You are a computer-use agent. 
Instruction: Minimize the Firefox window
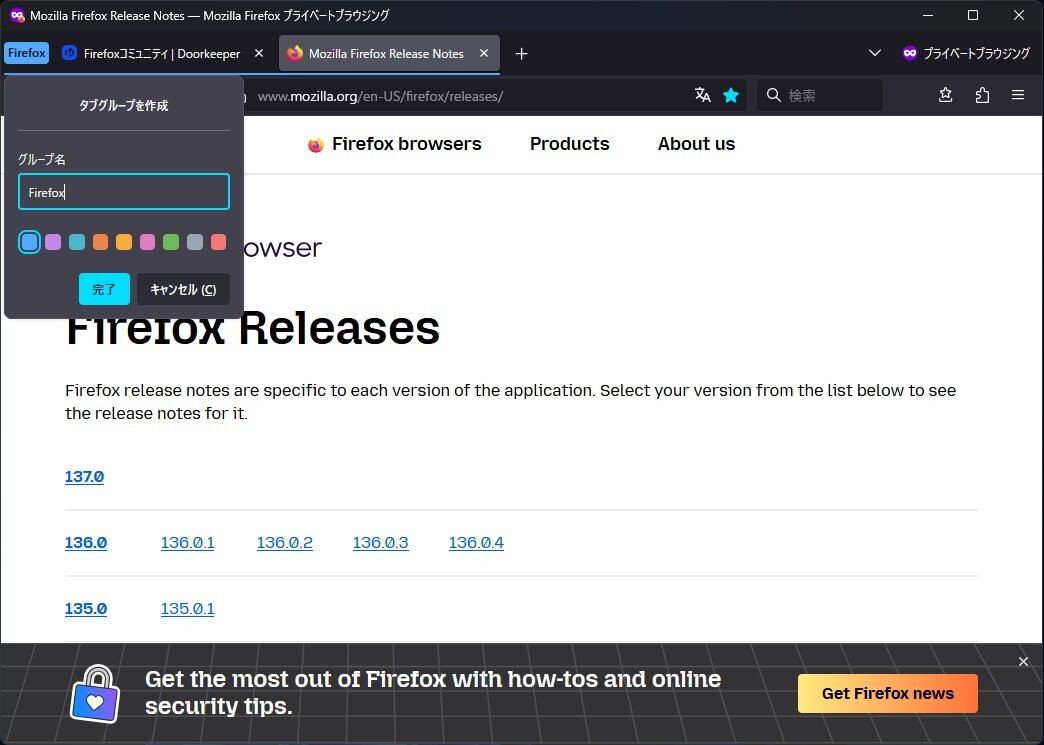click(x=927, y=15)
